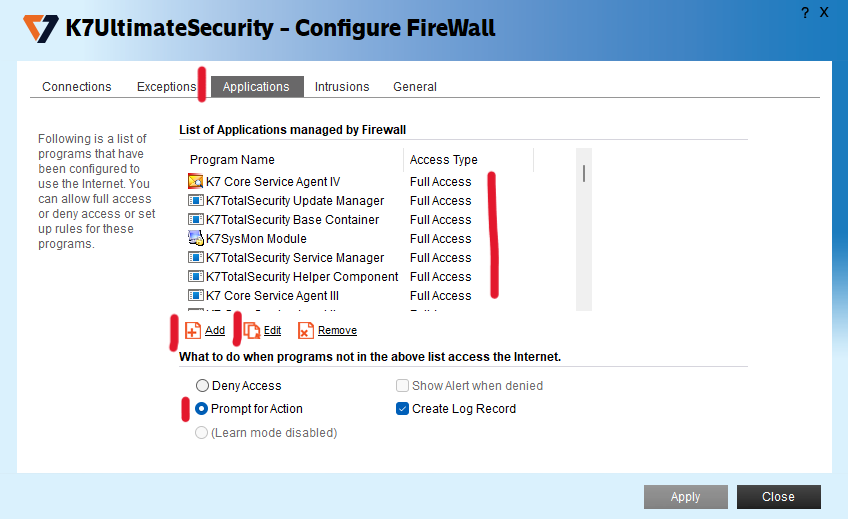The width and height of the screenshot is (848, 519).
Task: Click the application list vertical scrollbar
Action: pyautogui.click(x=584, y=230)
